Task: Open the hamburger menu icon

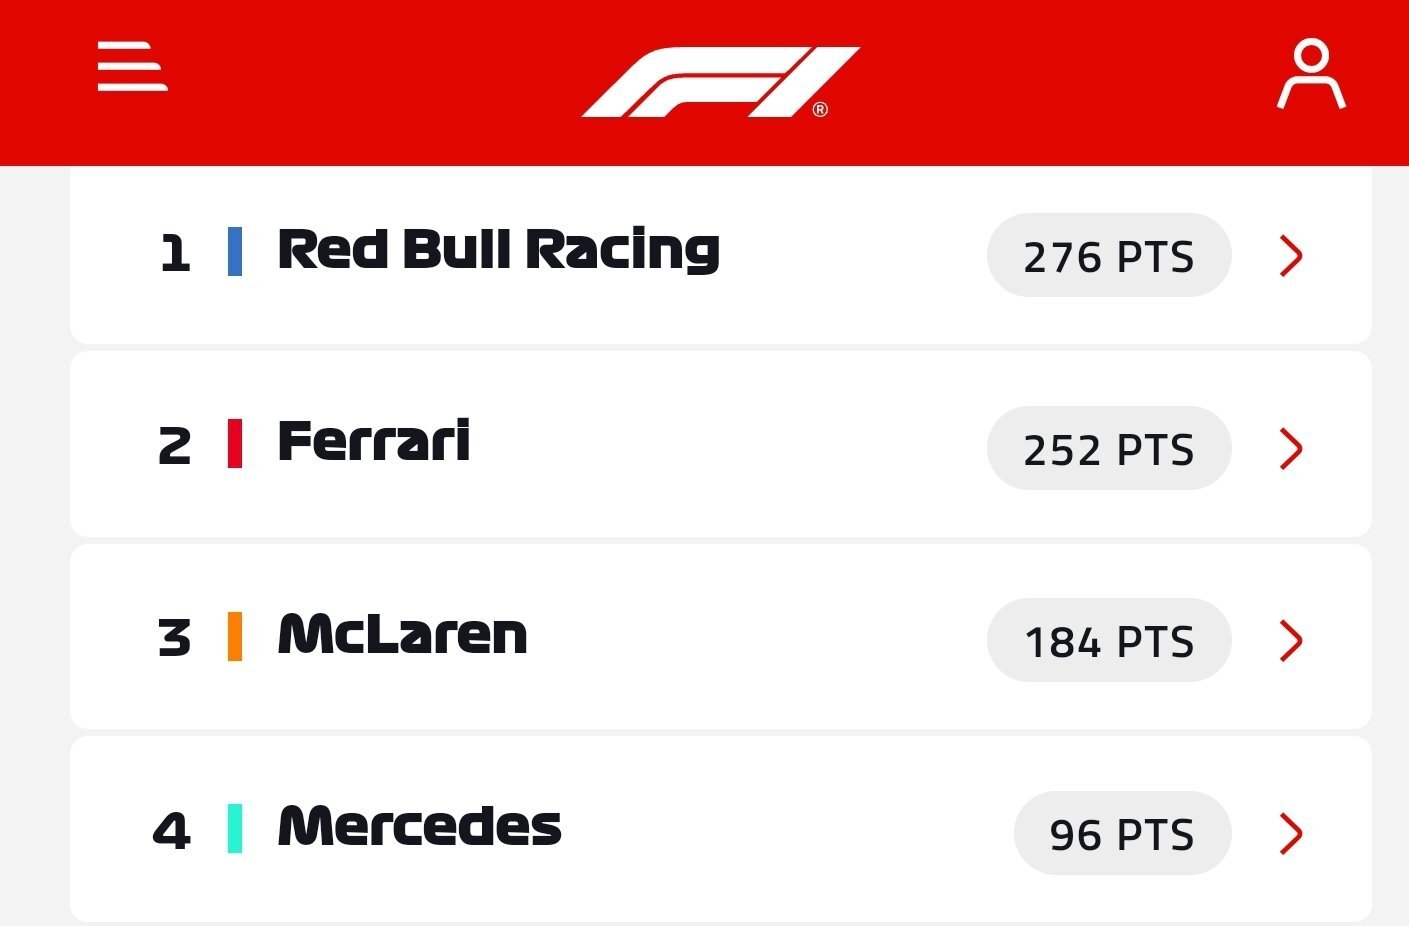Action: (x=132, y=66)
